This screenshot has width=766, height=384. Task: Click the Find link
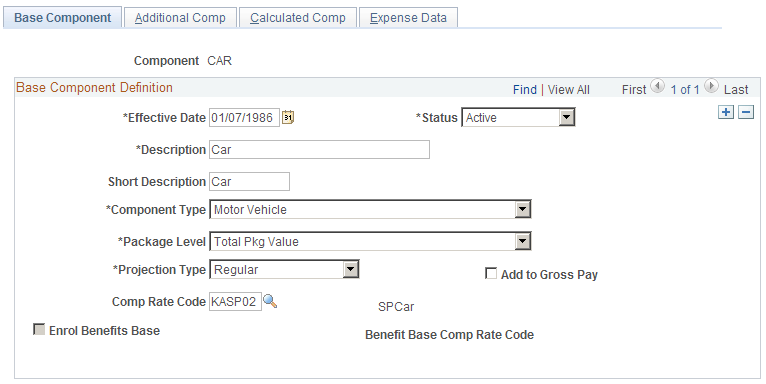[x=525, y=90]
